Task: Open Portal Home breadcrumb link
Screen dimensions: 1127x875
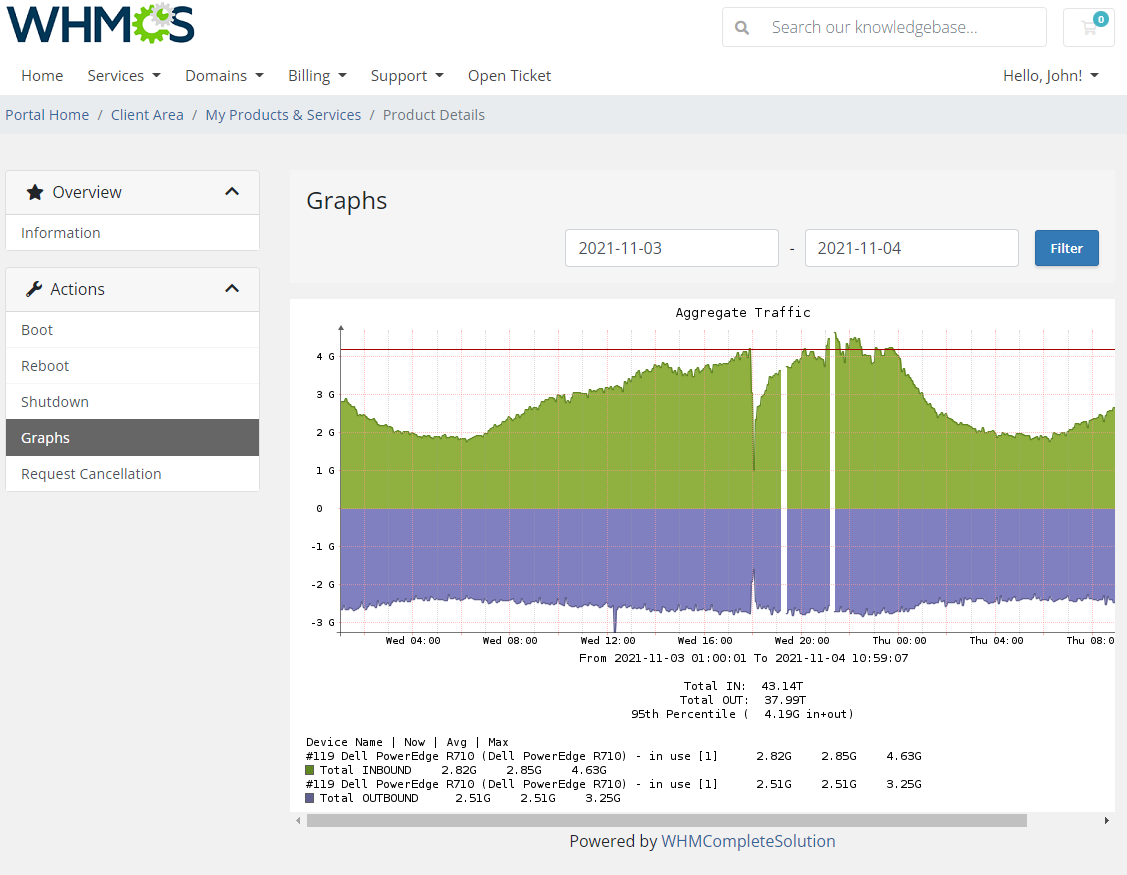Action: coord(47,115)
